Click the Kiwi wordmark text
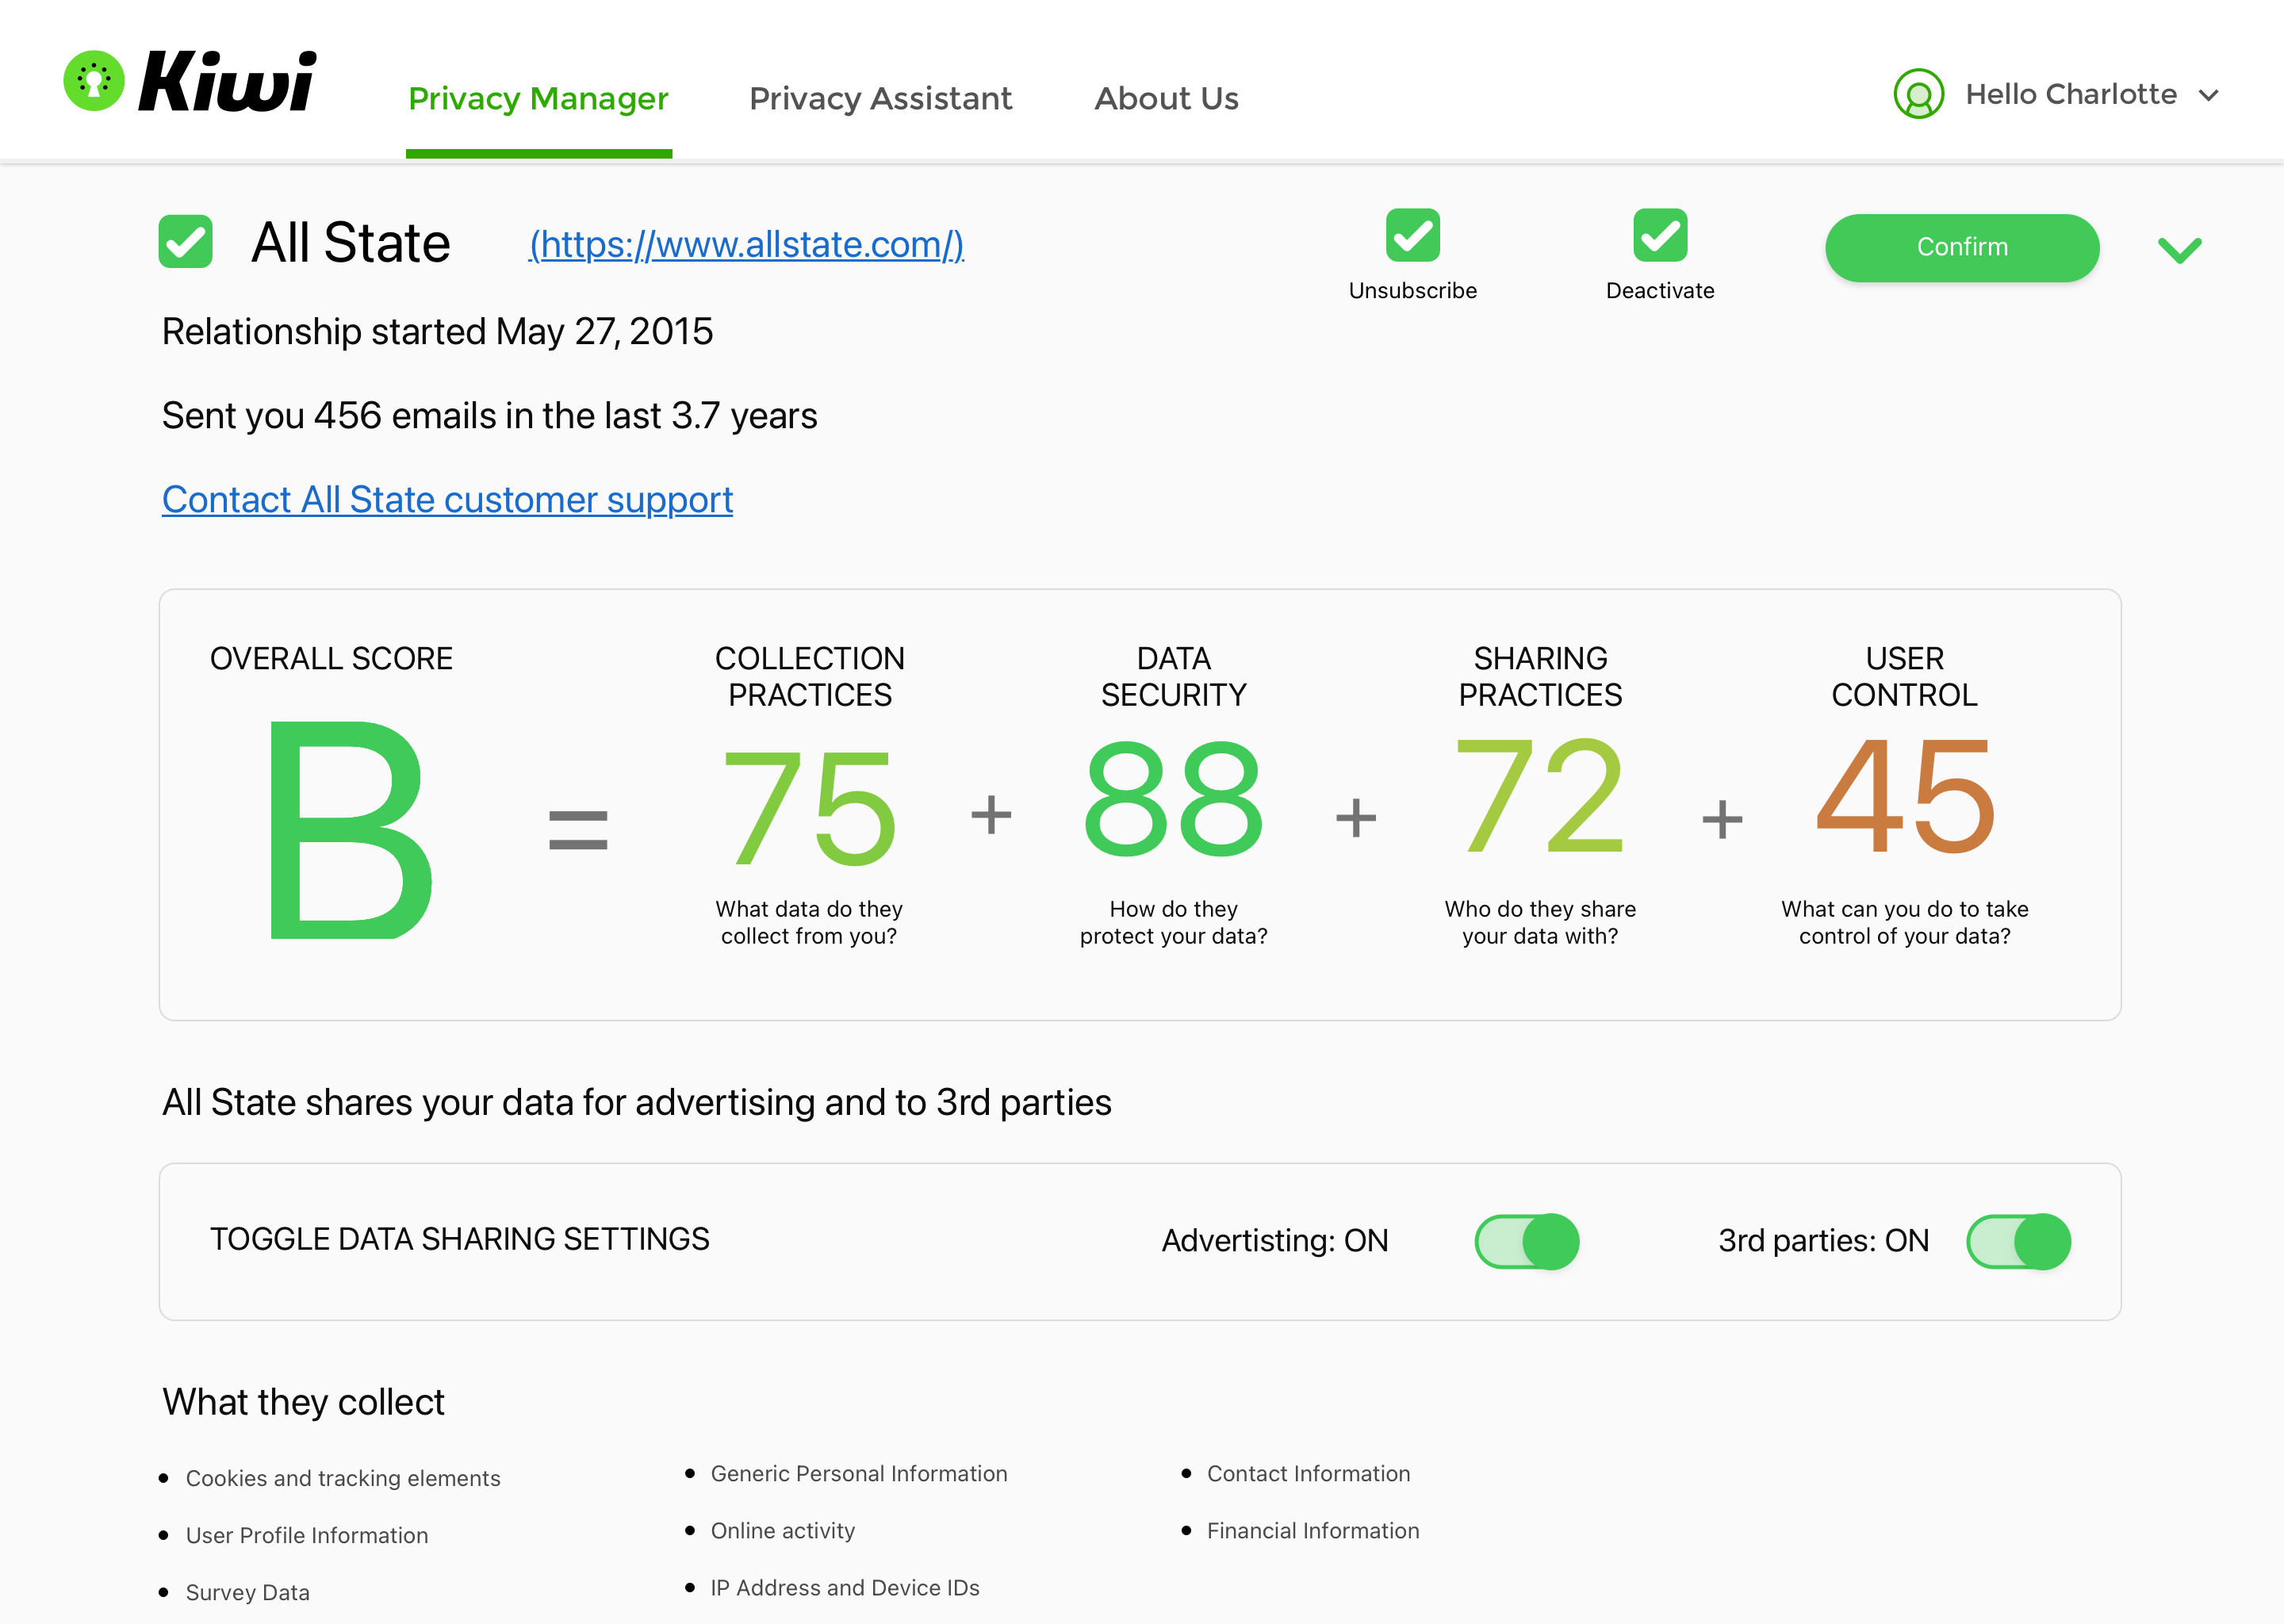Screen dimensions: 2284x1624 coord(228,81)
